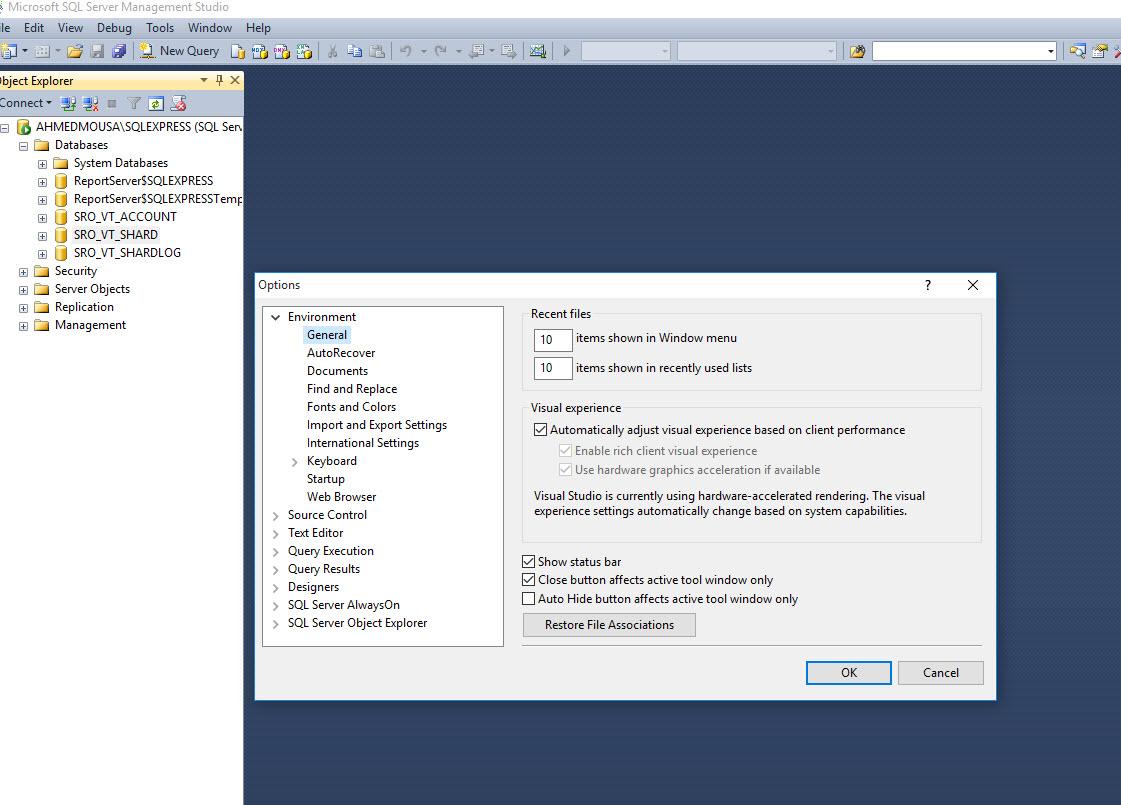
Task: Click the Open File folder toolbar icon
Action: pyautogui.click(x=74, y=51)
